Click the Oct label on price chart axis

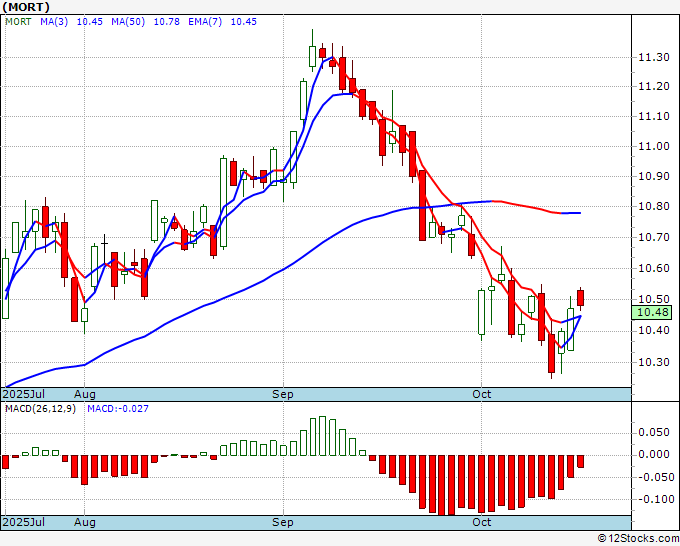481,394
